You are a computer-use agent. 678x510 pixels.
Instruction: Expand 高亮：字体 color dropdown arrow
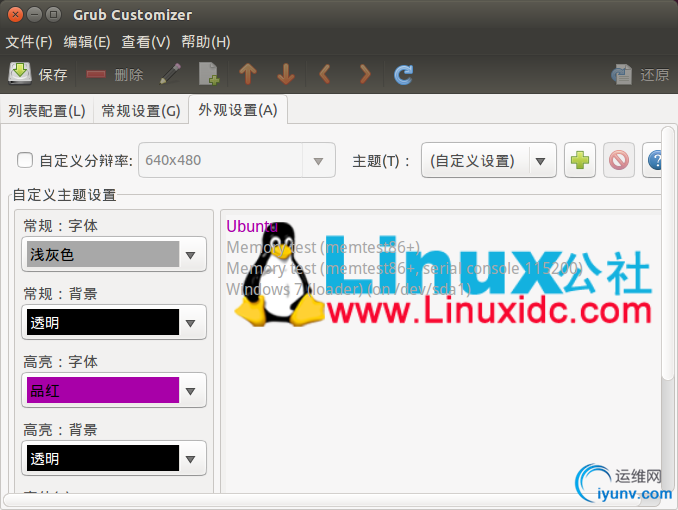(191, 391)
